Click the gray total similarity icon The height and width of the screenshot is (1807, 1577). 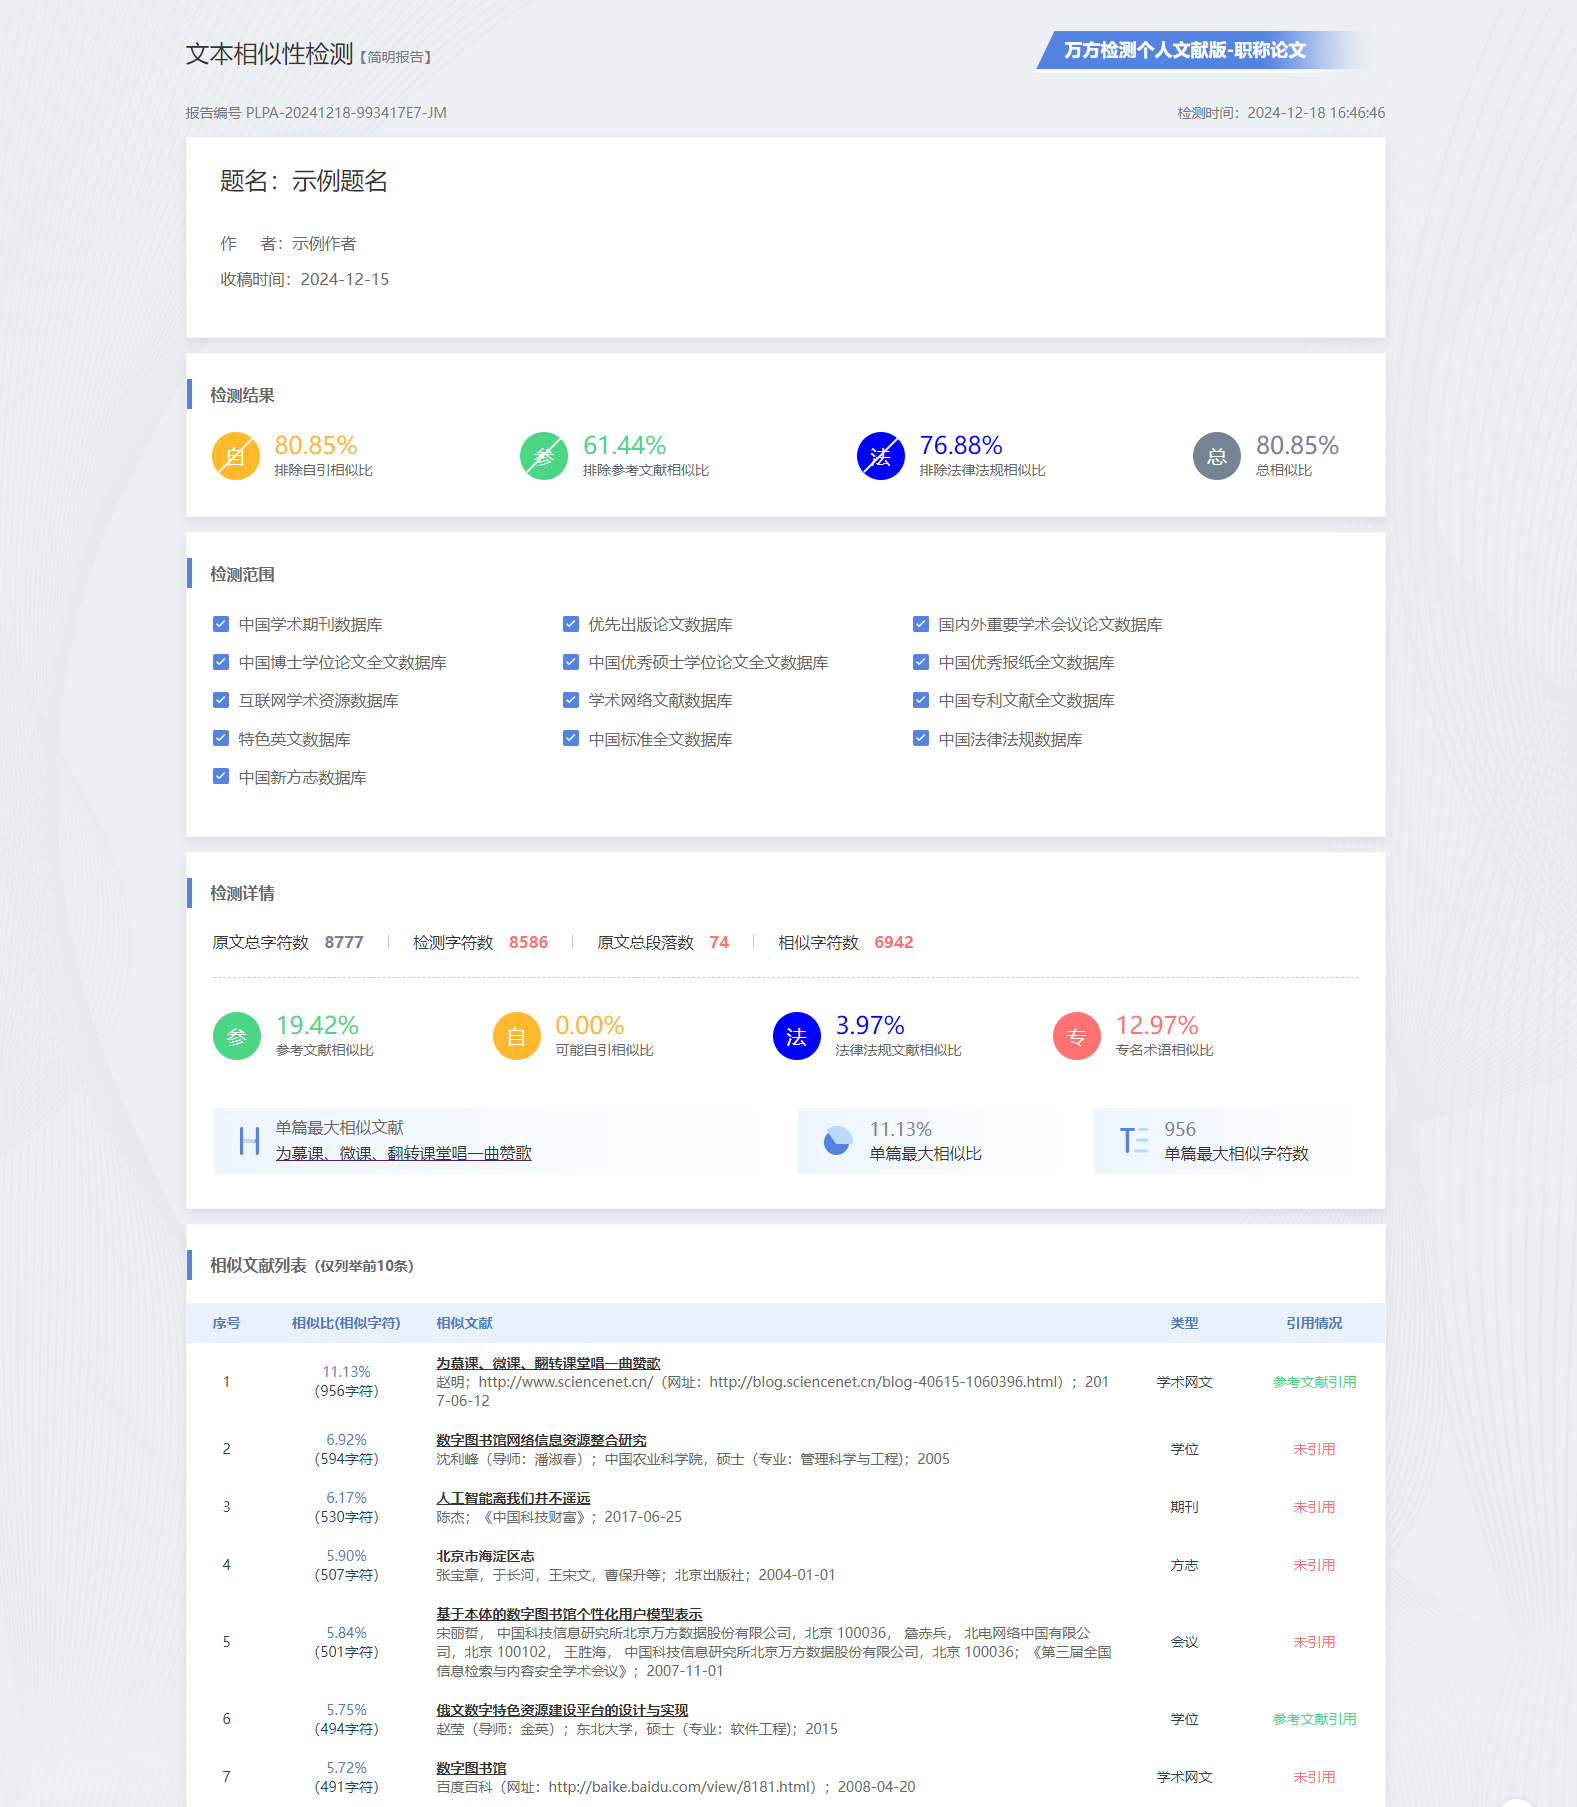click(x=1216, y=456)
